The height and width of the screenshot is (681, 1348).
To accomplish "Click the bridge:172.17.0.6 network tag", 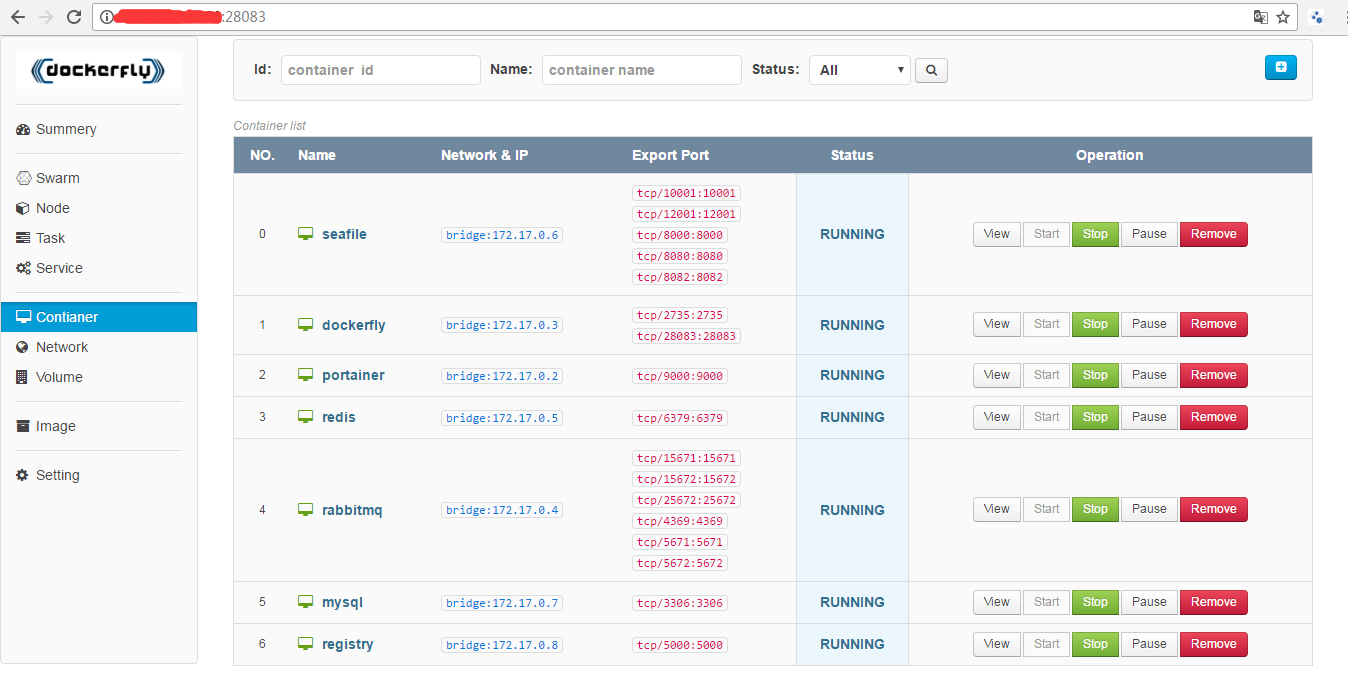I will click(x=502, y=235).
